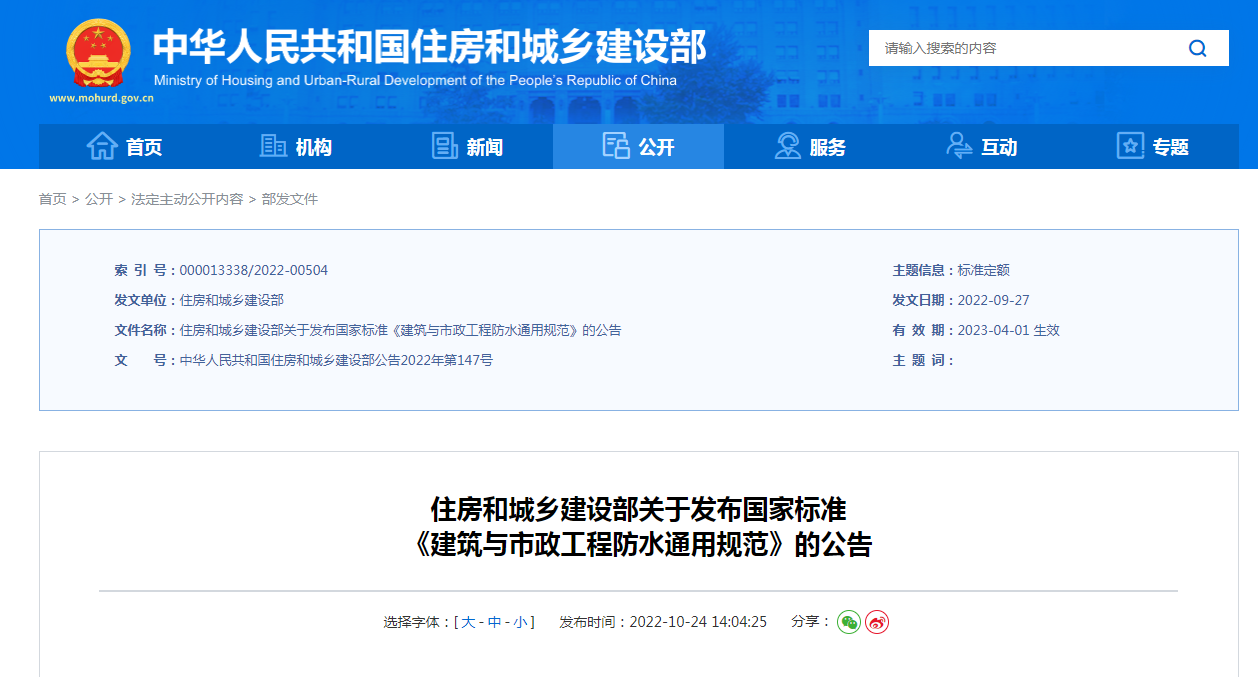Click the star icon beside 专题
The image size is (1258, 677).
[1130, 146]
